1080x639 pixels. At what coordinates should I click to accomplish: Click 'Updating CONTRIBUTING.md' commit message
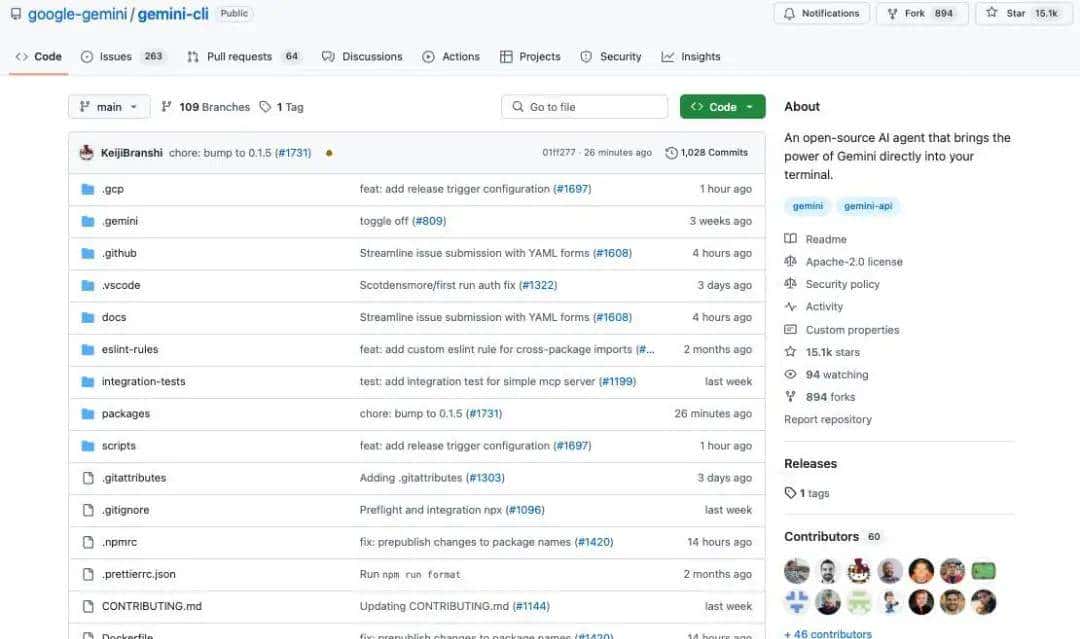[434, 607]
